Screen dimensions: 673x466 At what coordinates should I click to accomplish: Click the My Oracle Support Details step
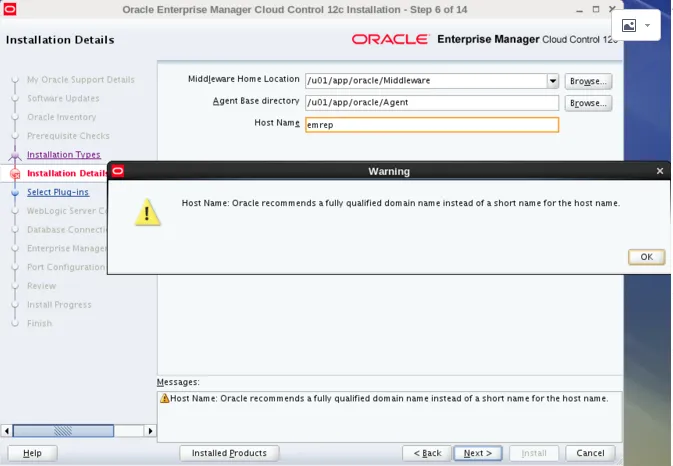coord(81,80)
